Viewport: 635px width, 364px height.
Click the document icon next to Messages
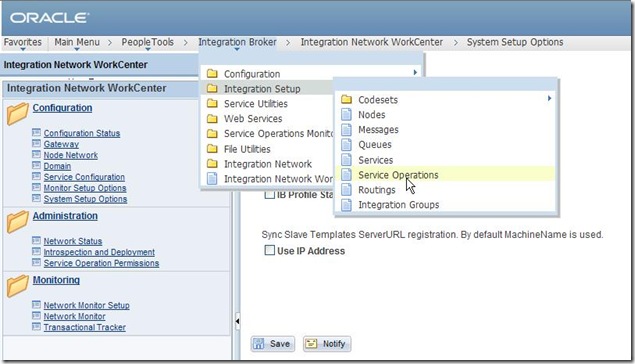coord(346,130)
